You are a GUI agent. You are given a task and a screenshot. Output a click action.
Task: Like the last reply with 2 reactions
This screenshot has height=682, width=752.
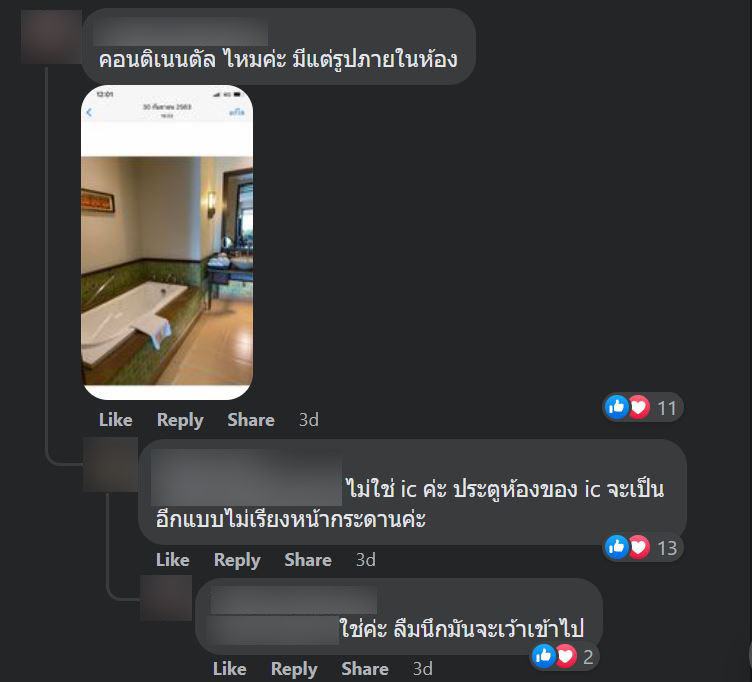(230, 669)
